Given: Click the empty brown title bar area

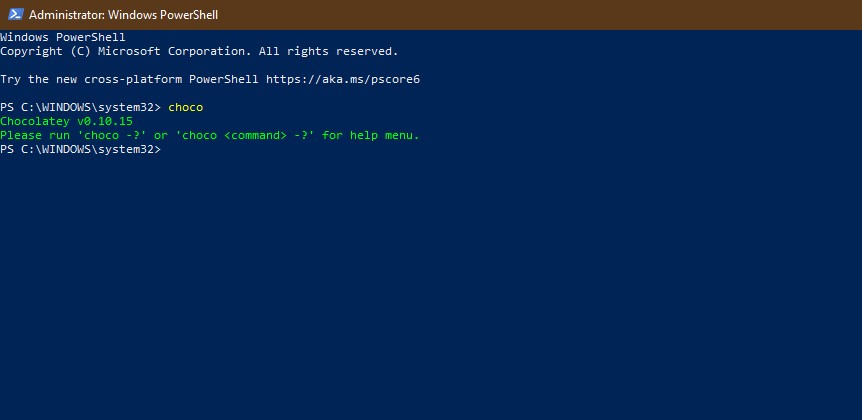Looking at the screenshot, I should (x=539, y=15).
